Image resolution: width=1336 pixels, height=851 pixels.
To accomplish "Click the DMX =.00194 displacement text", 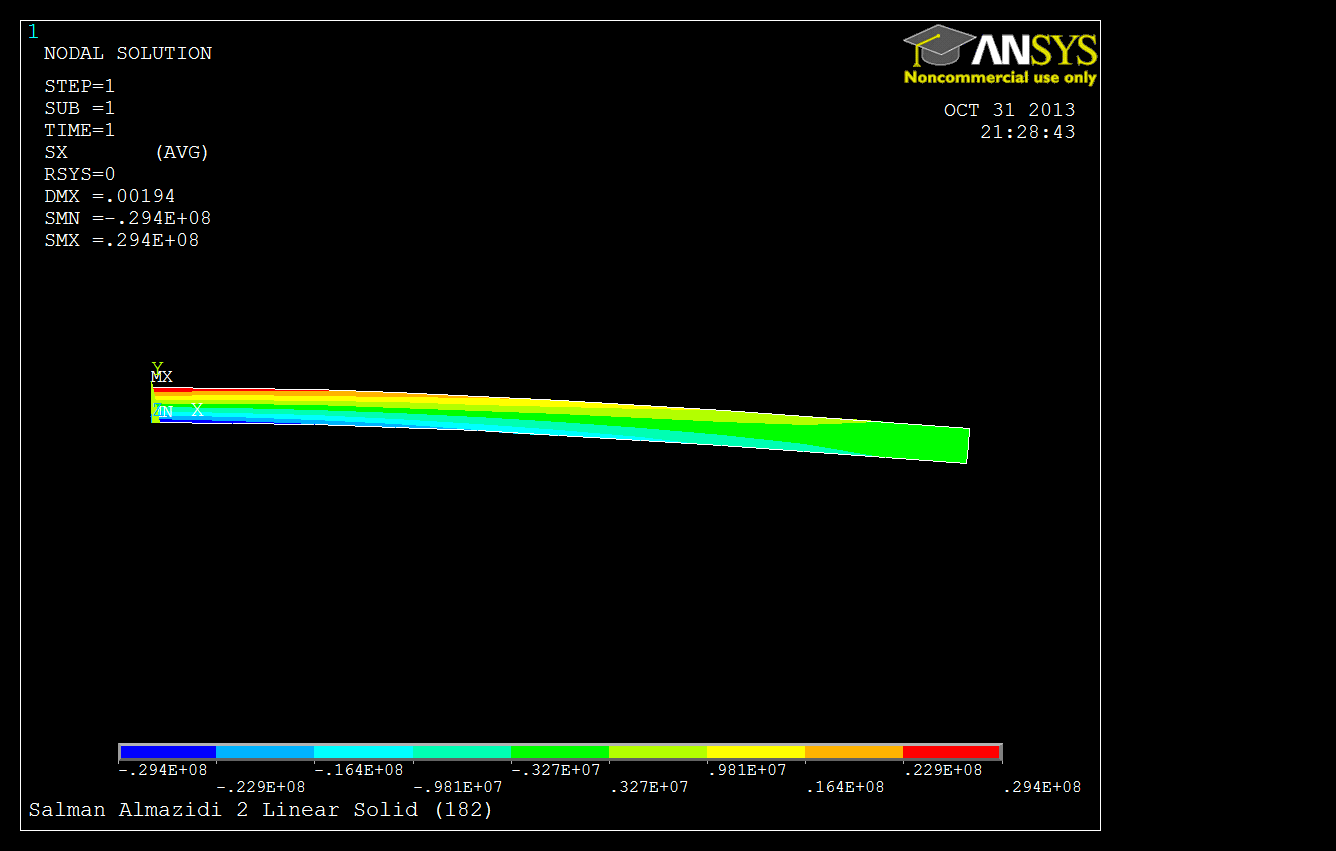I will point(110,196).
